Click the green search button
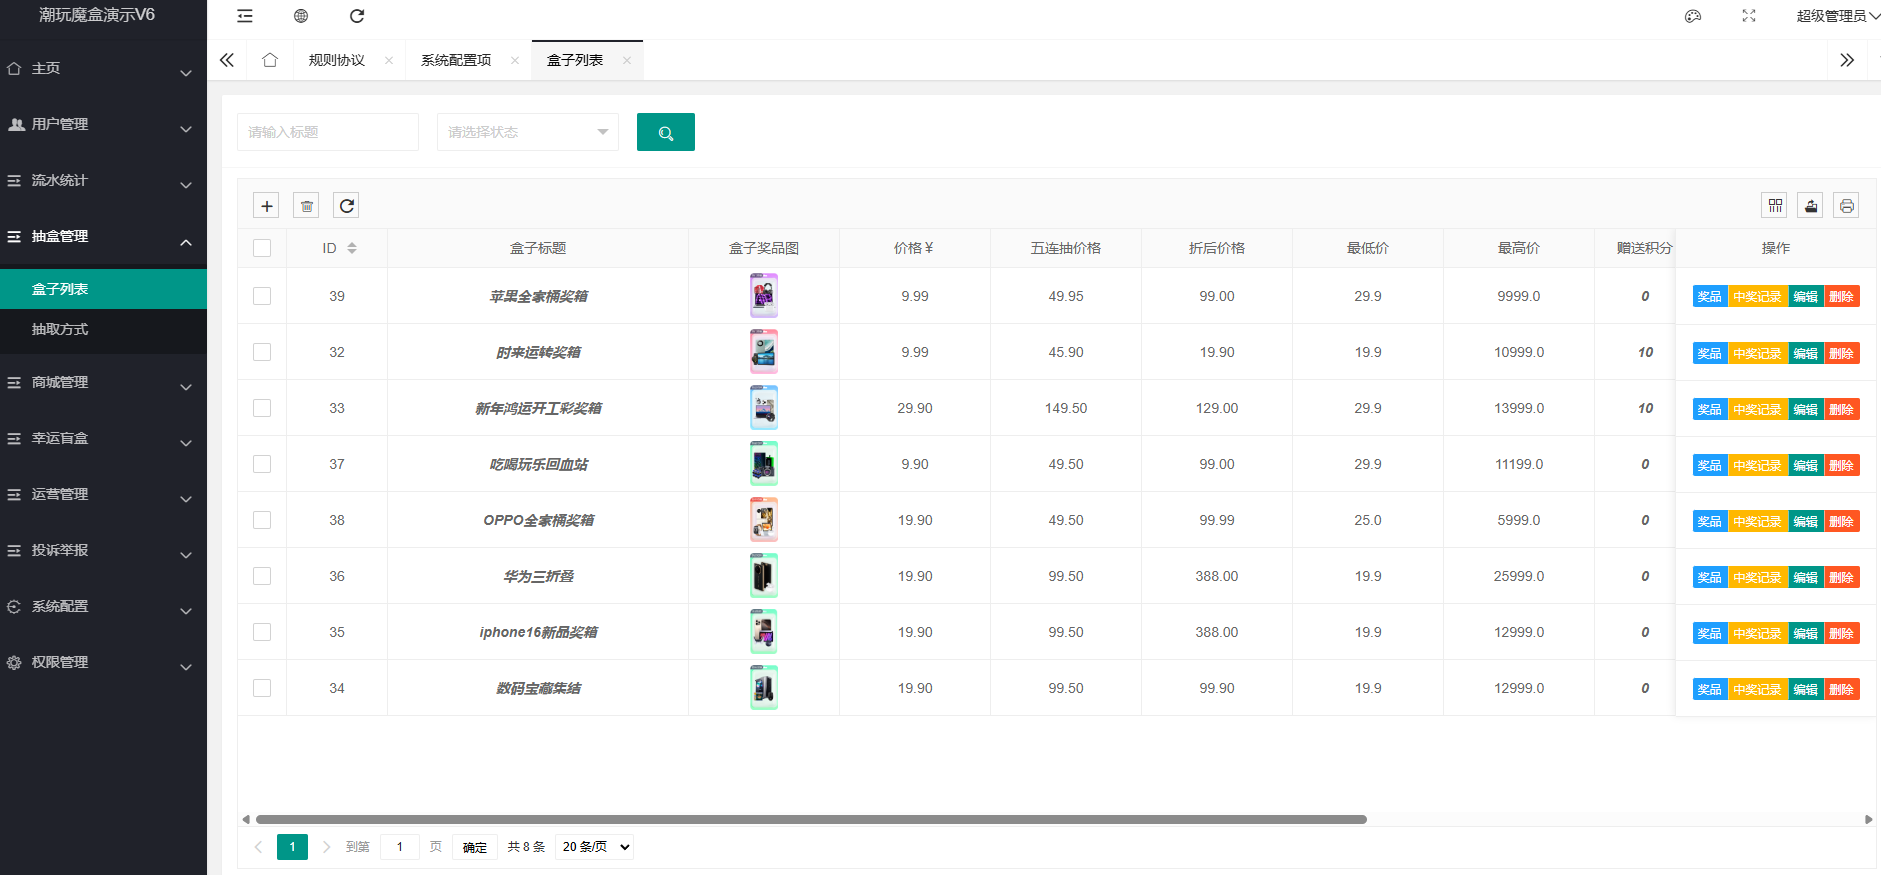 tap(665, 132)
